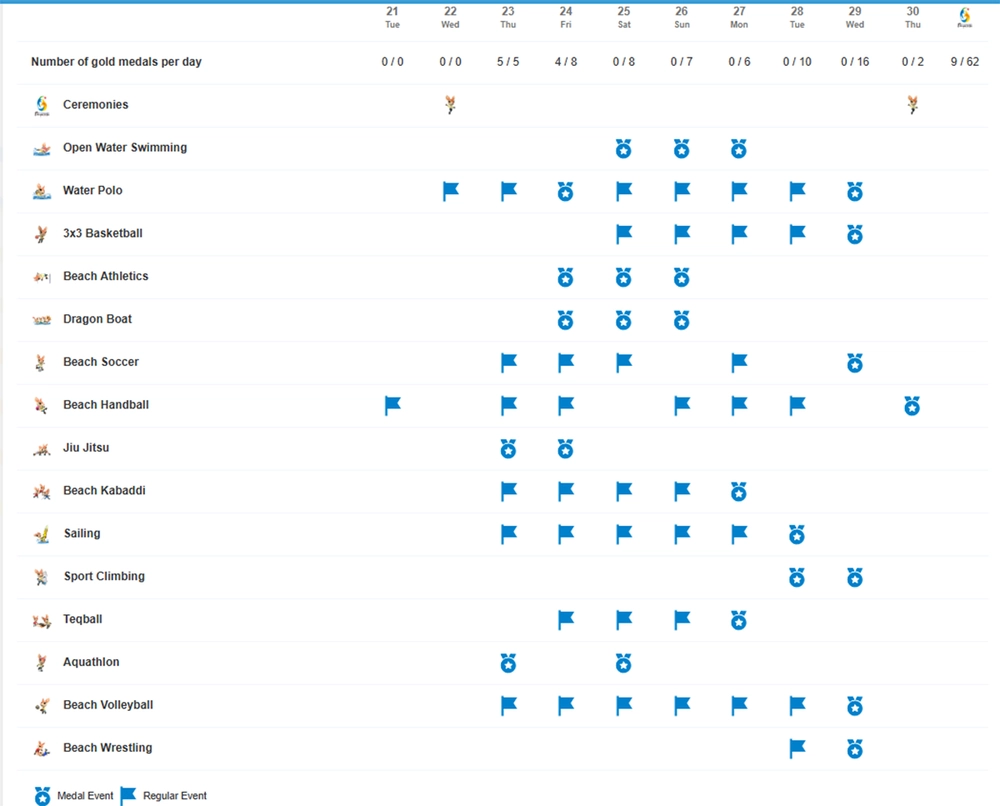The width and height of the screenshot is (1000, 806).
Task: Click Beach Wrestling flag on Tuesday 28
Action: click(797, 748)
